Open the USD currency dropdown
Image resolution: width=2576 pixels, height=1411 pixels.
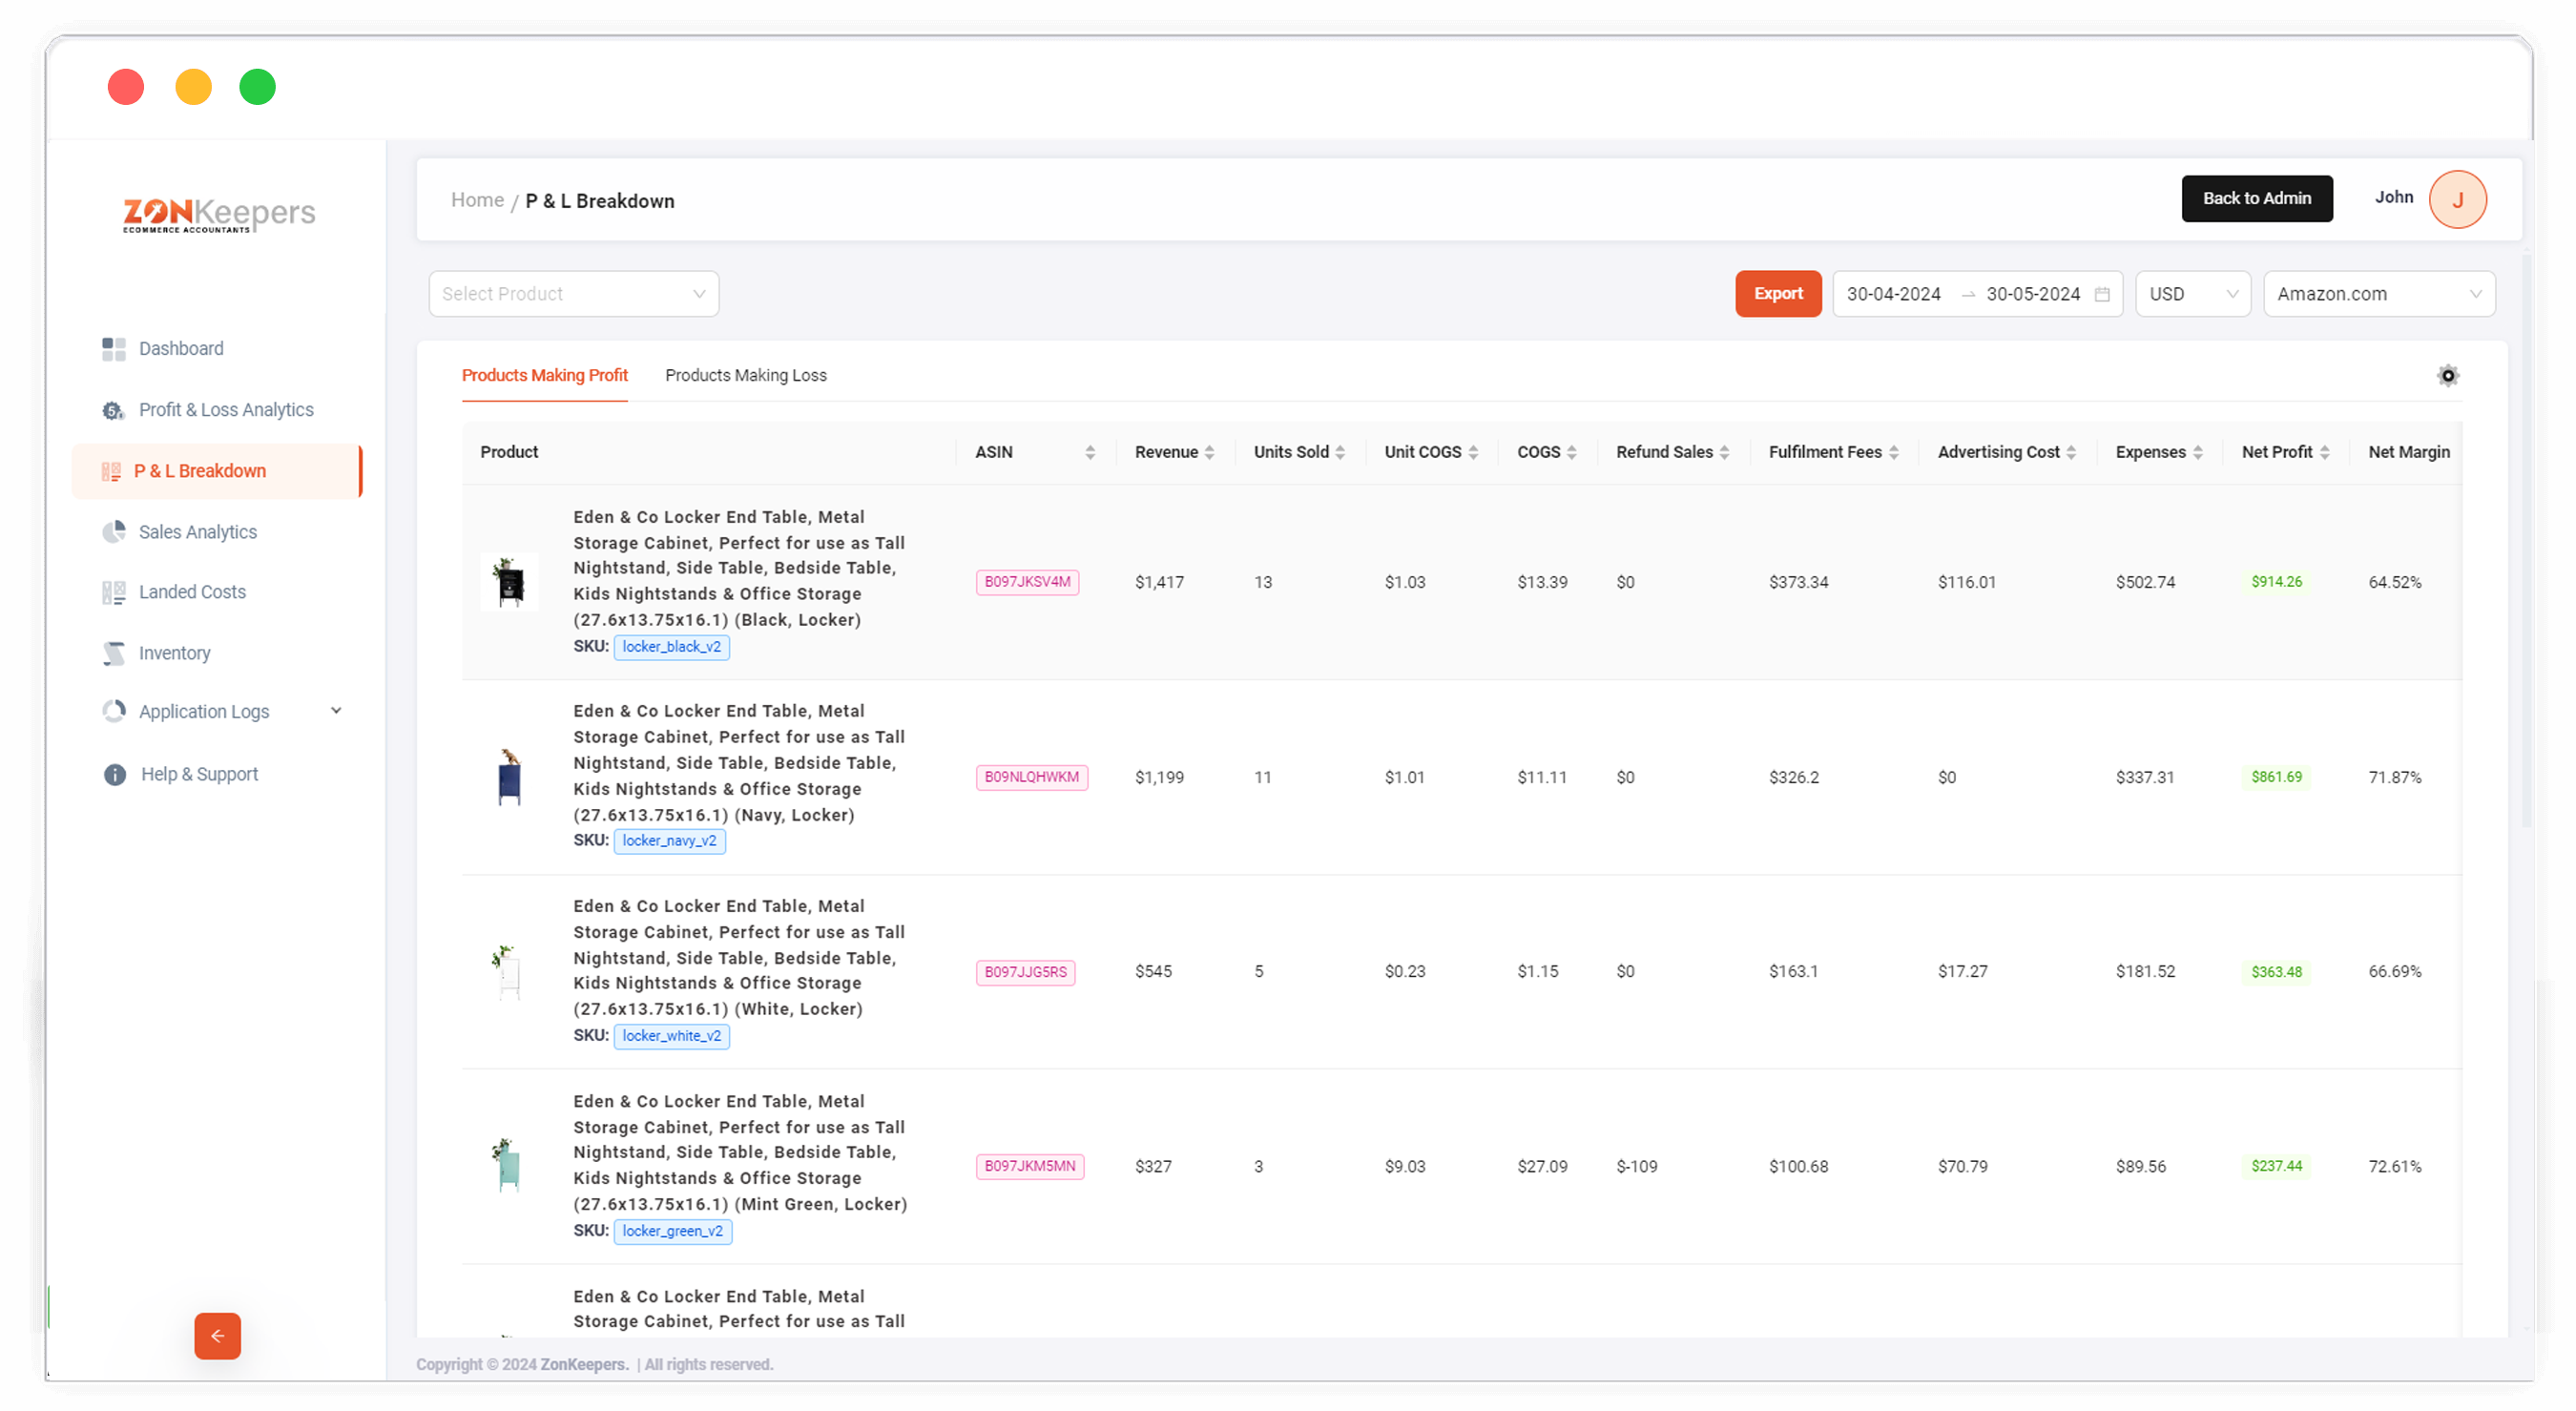tap(2192, 294)
